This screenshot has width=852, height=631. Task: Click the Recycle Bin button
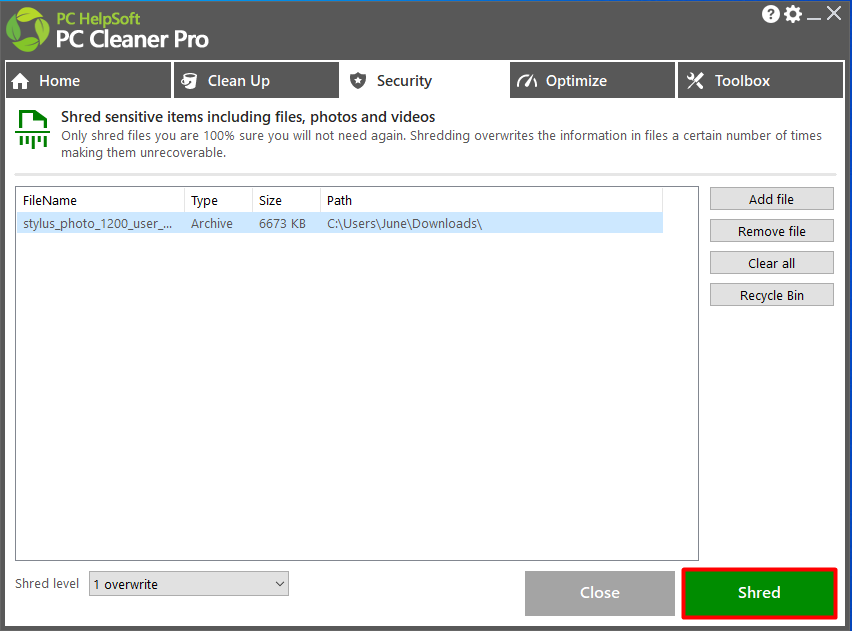point(772,295)
